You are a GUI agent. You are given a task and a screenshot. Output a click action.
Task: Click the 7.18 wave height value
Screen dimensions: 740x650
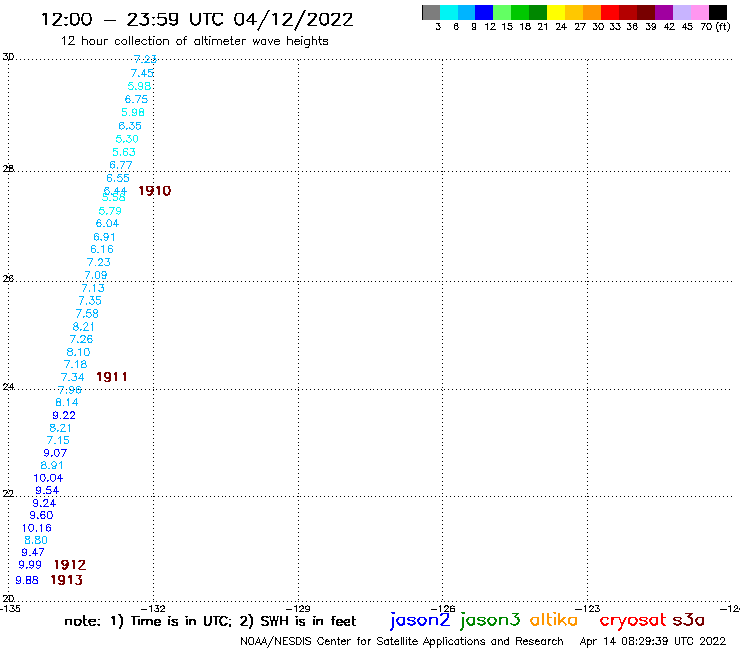click(76, 364)
